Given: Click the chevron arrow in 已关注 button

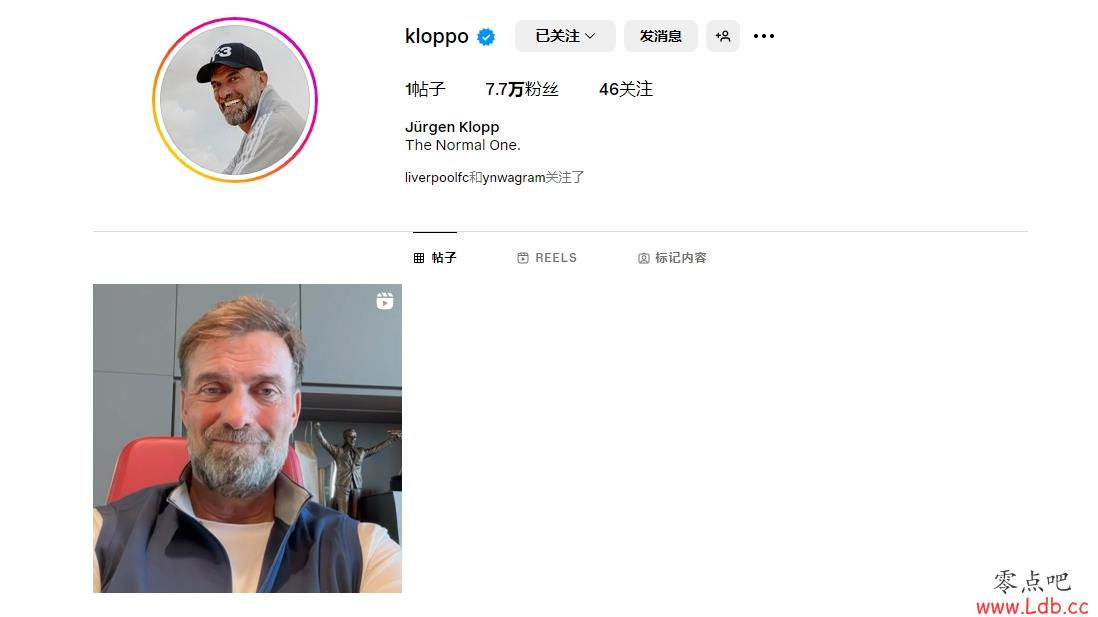Looking at the screenshot, I should (x=590, y=36).
